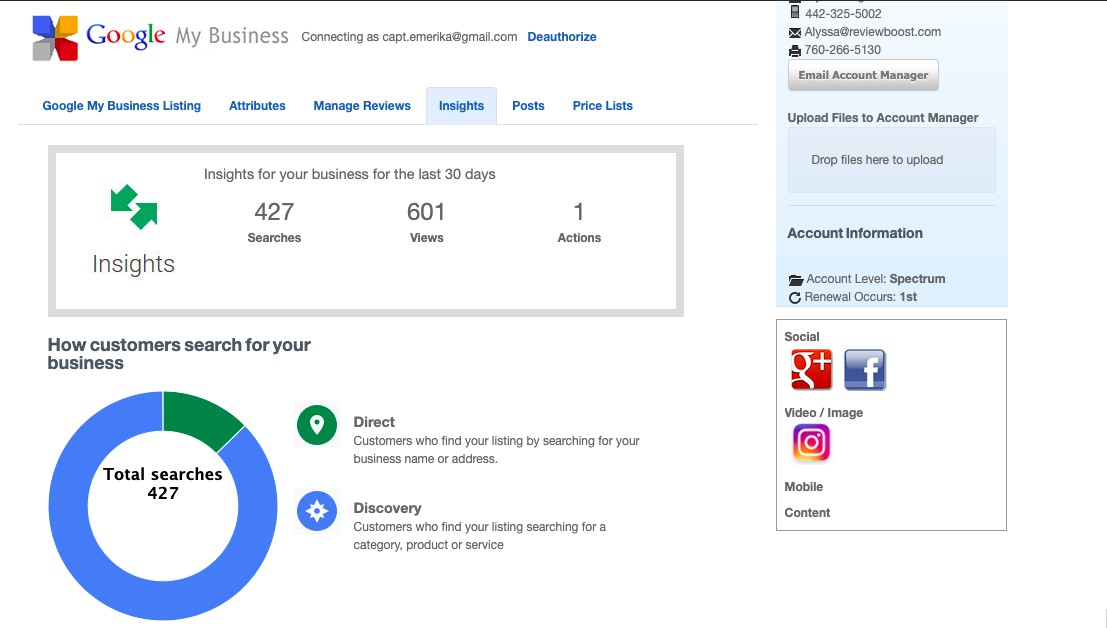
Task: Click the How customers search heading
Action: 179,354
